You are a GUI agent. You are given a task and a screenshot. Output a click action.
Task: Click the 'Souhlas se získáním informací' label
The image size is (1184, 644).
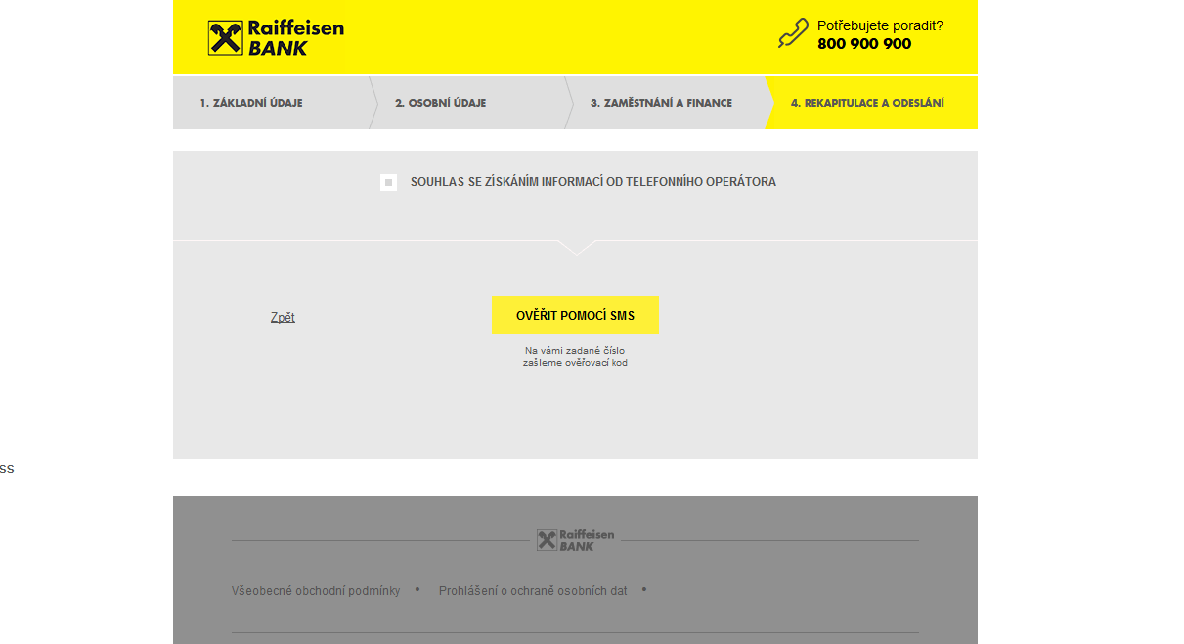tap(593, 182)
